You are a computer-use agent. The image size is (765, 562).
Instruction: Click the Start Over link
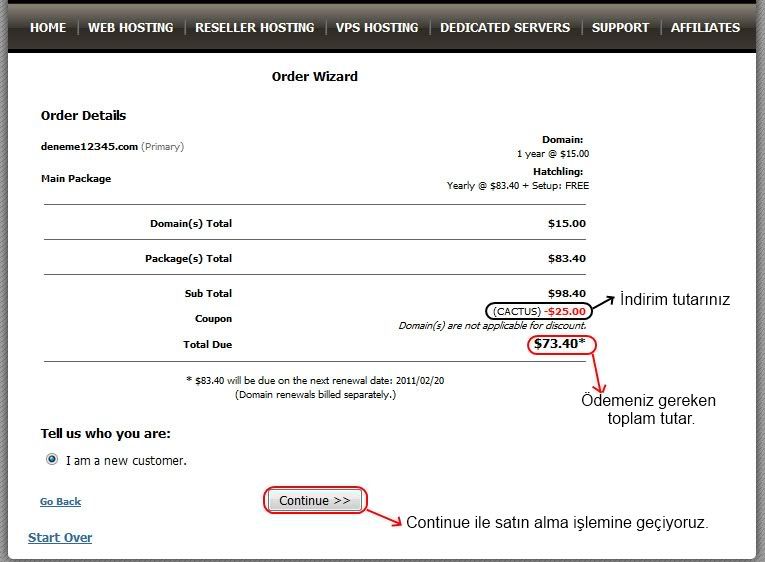(60, 537)
